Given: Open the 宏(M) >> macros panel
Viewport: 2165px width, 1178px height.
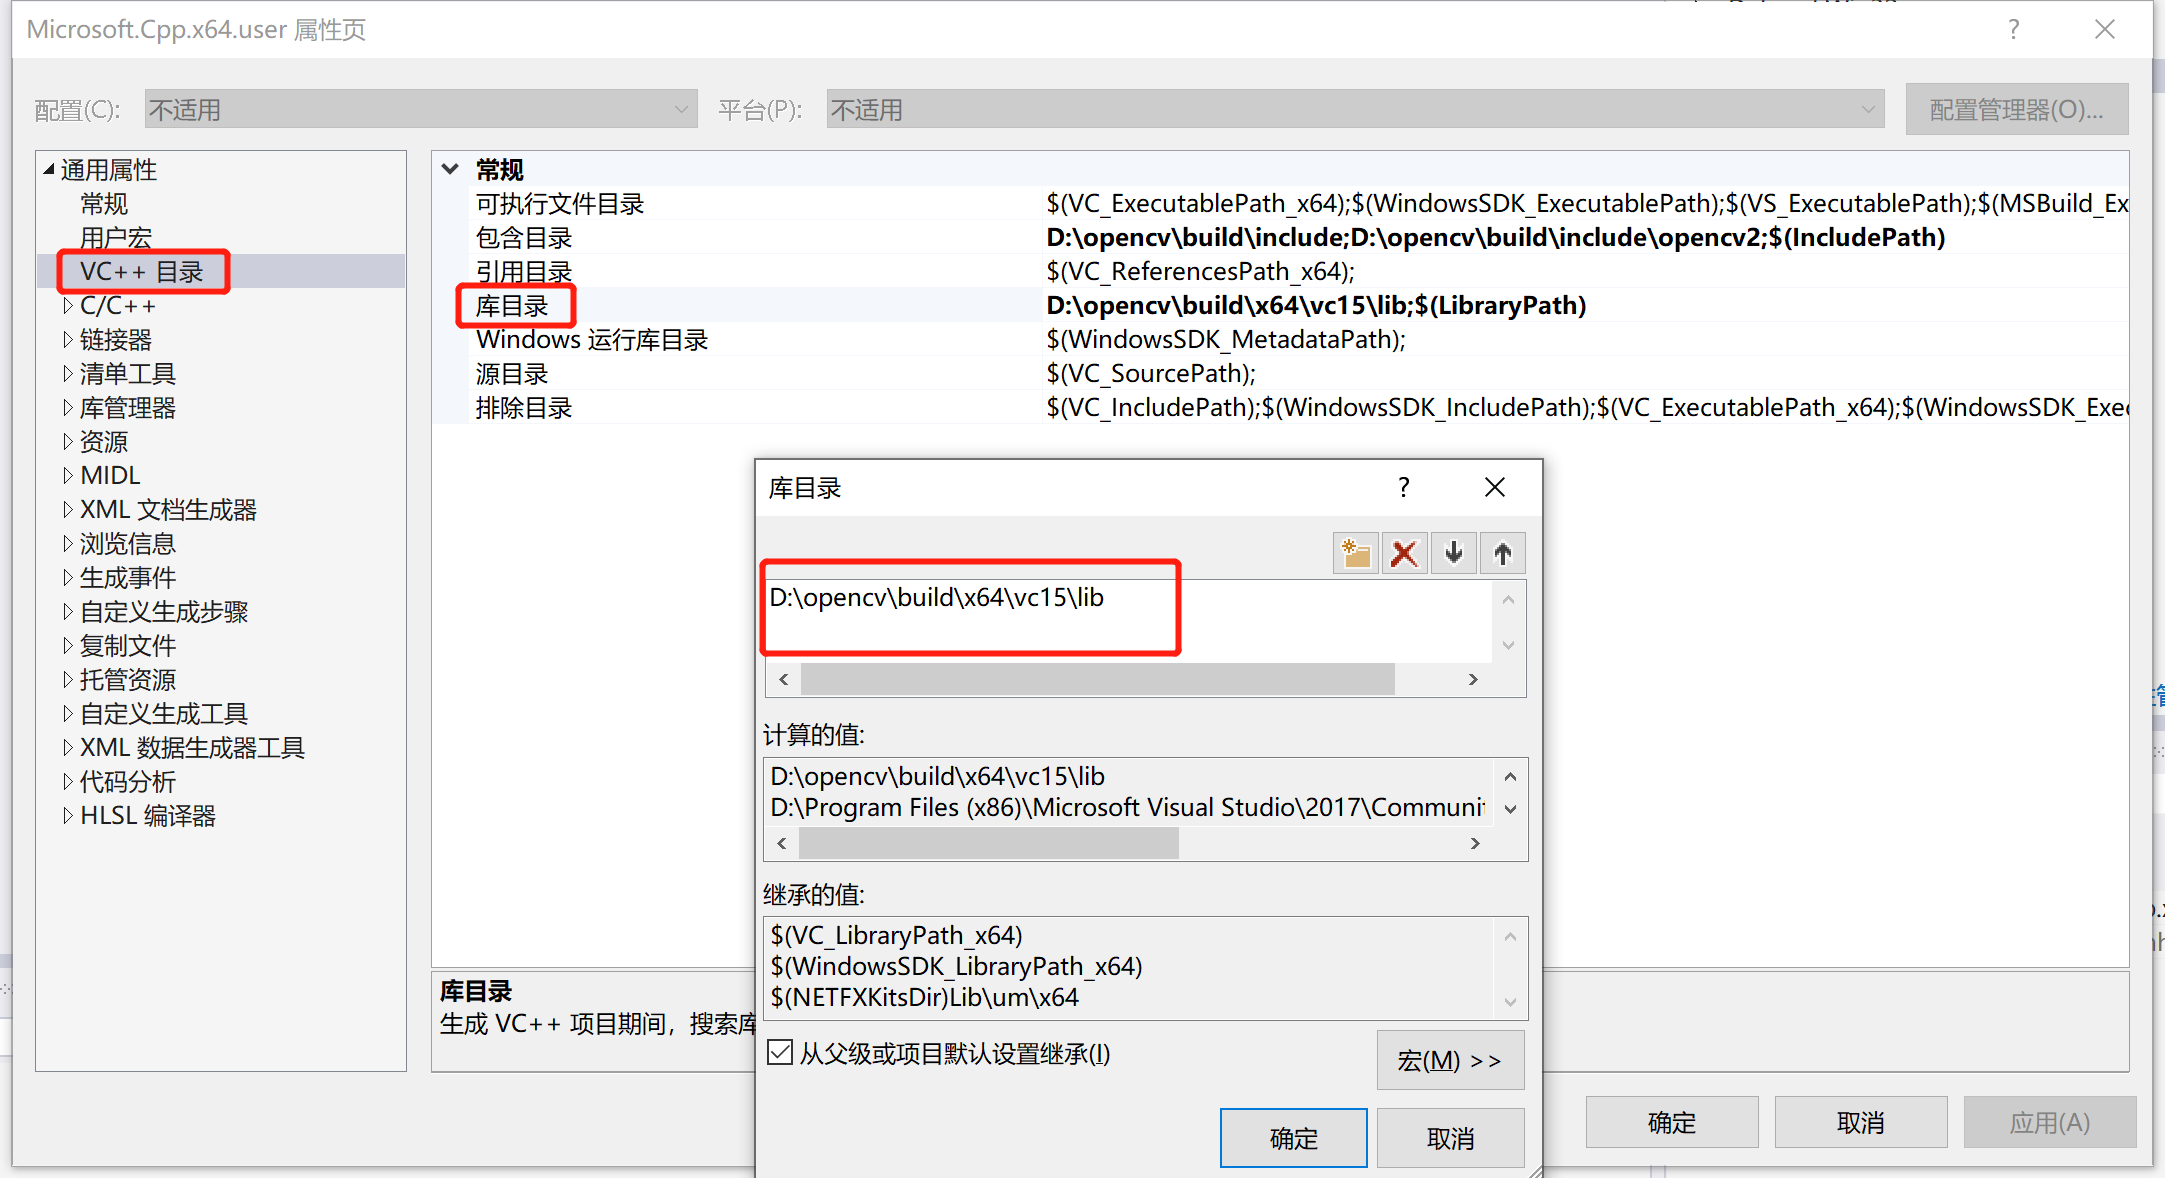Looking at the screenshot, I should pos(1449,1060).
